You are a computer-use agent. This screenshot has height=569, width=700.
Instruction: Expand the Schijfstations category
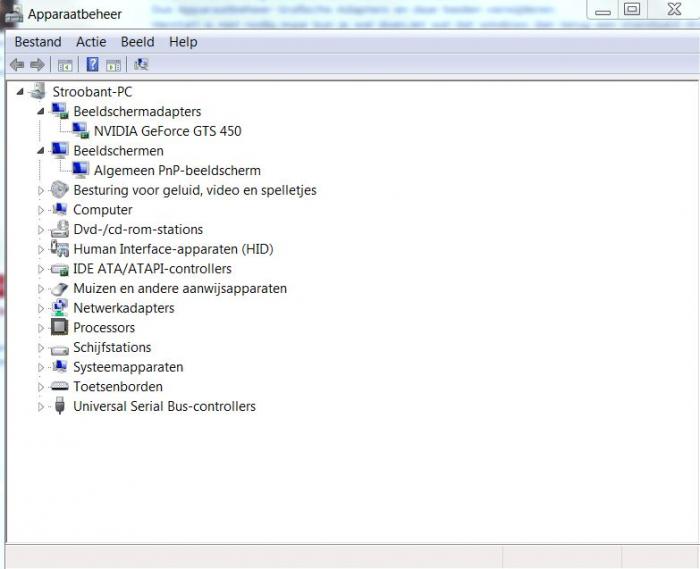41,348
